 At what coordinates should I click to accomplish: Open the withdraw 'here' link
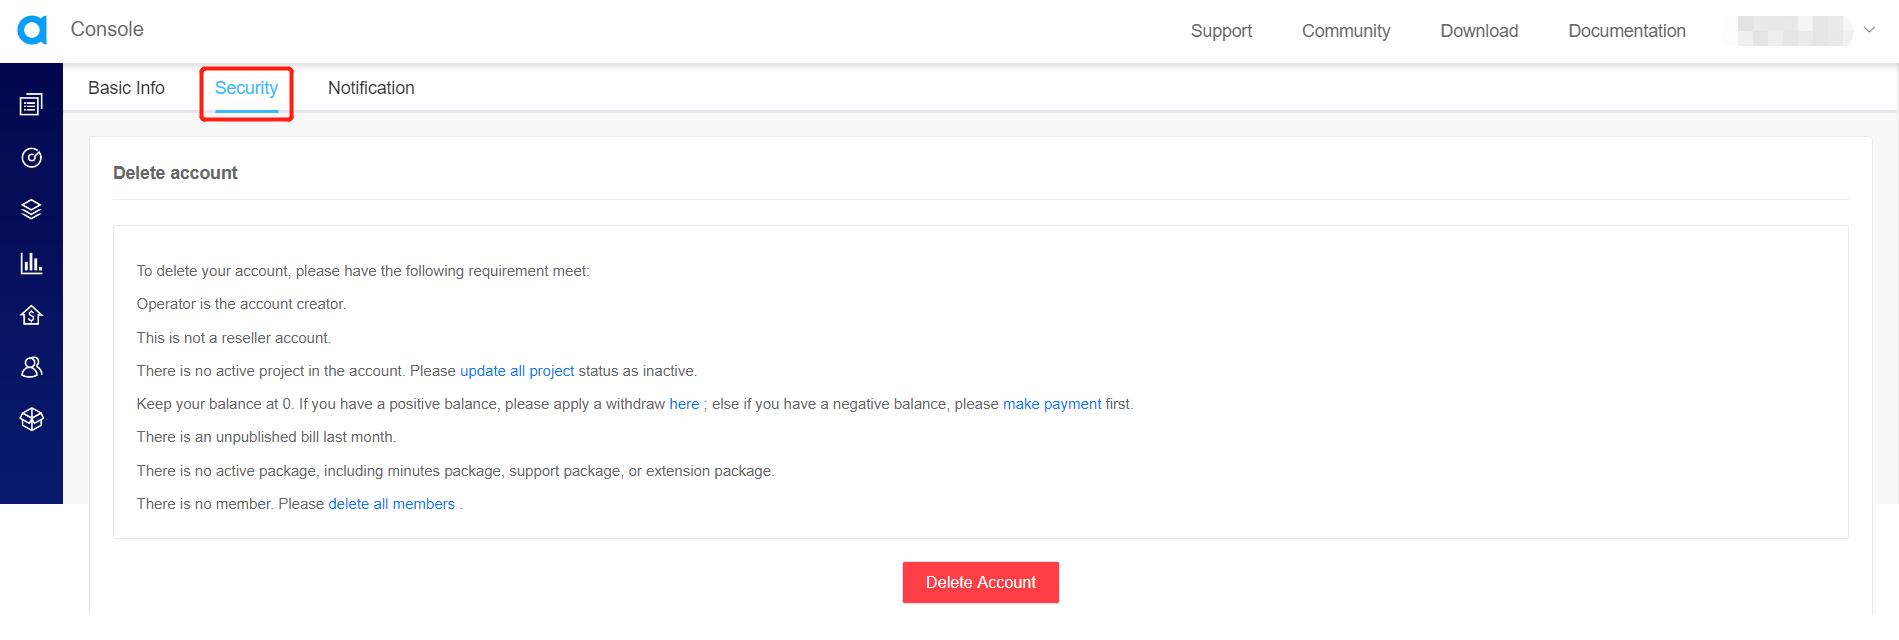[684, 404]
